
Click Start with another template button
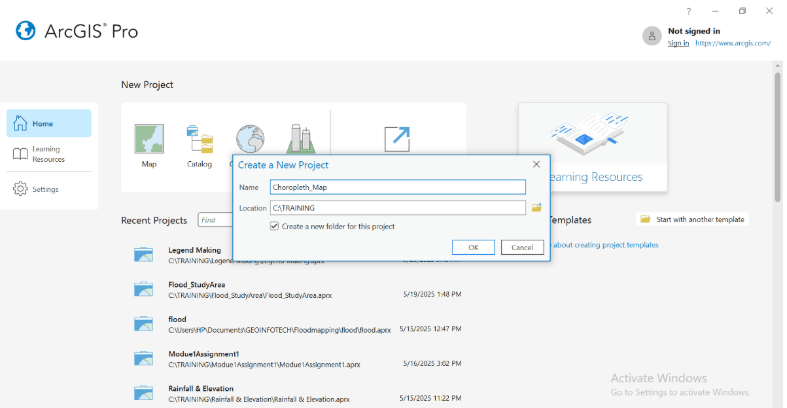pyautogui.click(x=692, y=219)
